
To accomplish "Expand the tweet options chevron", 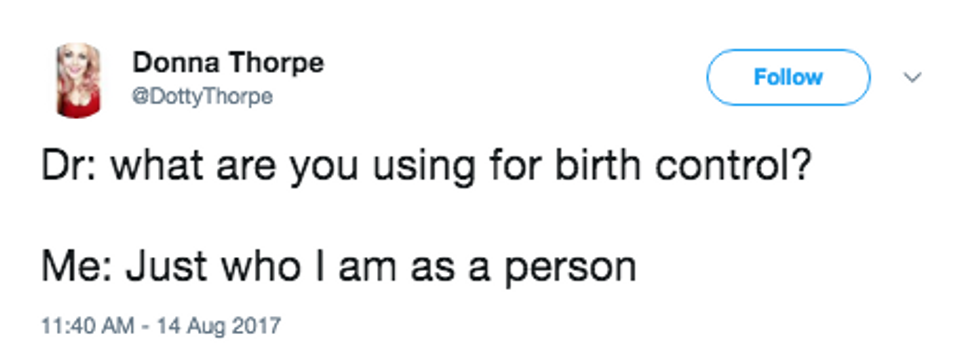I will pos(913,78).
